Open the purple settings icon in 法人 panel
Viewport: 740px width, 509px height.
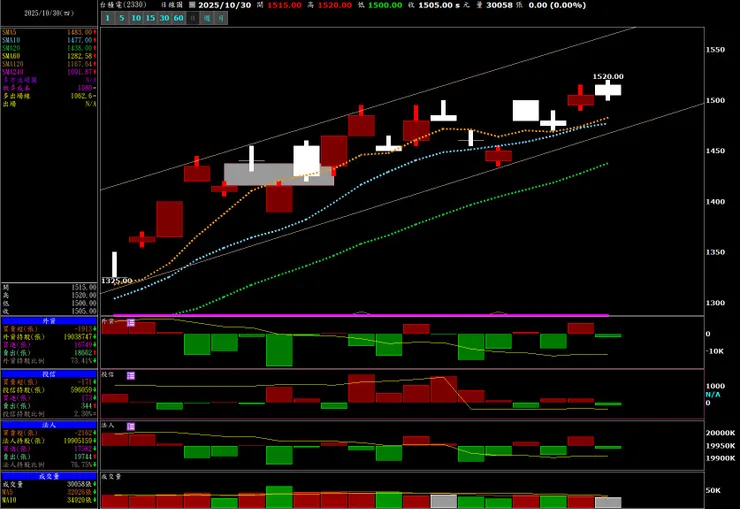click(131, 426)
